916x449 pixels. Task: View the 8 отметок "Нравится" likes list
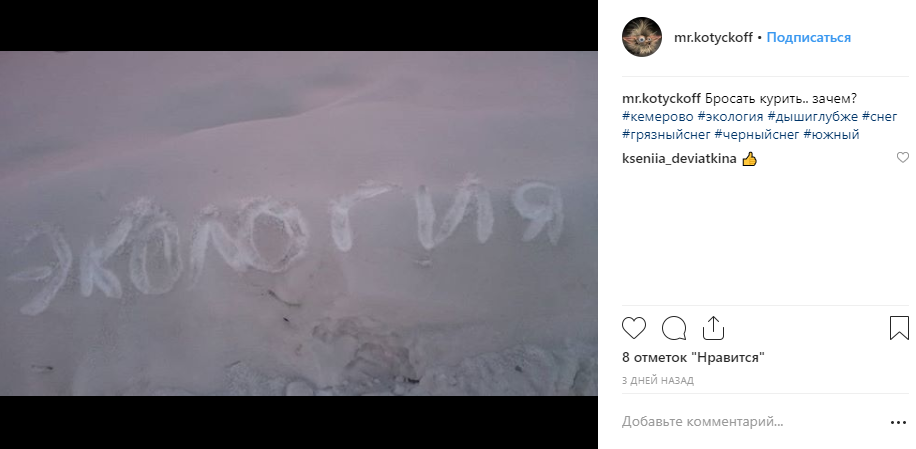[x=693, y=357]
